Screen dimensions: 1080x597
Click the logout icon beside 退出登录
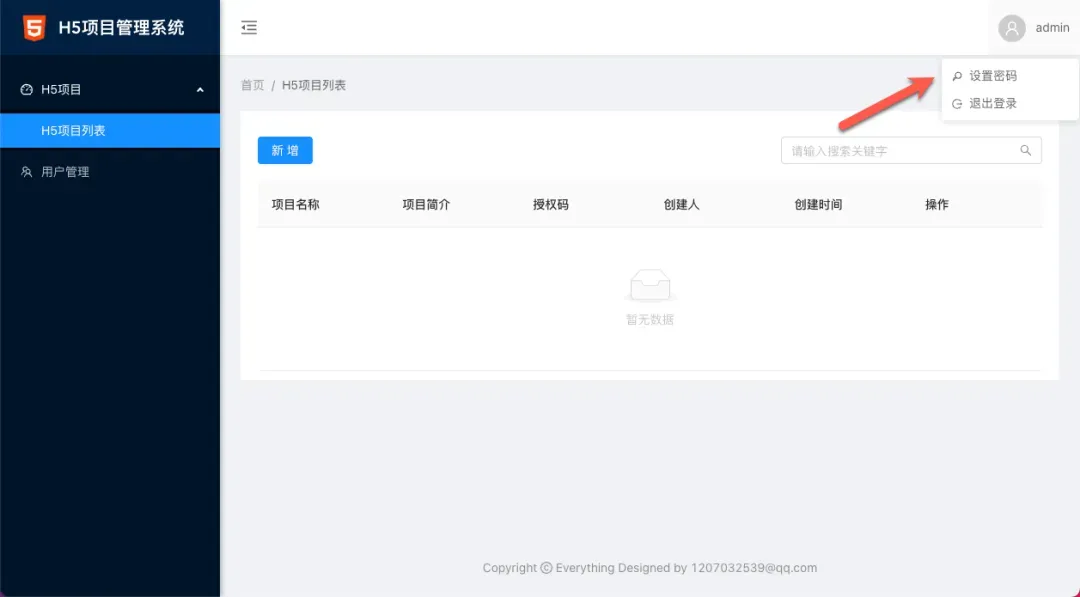pos(957,104)
